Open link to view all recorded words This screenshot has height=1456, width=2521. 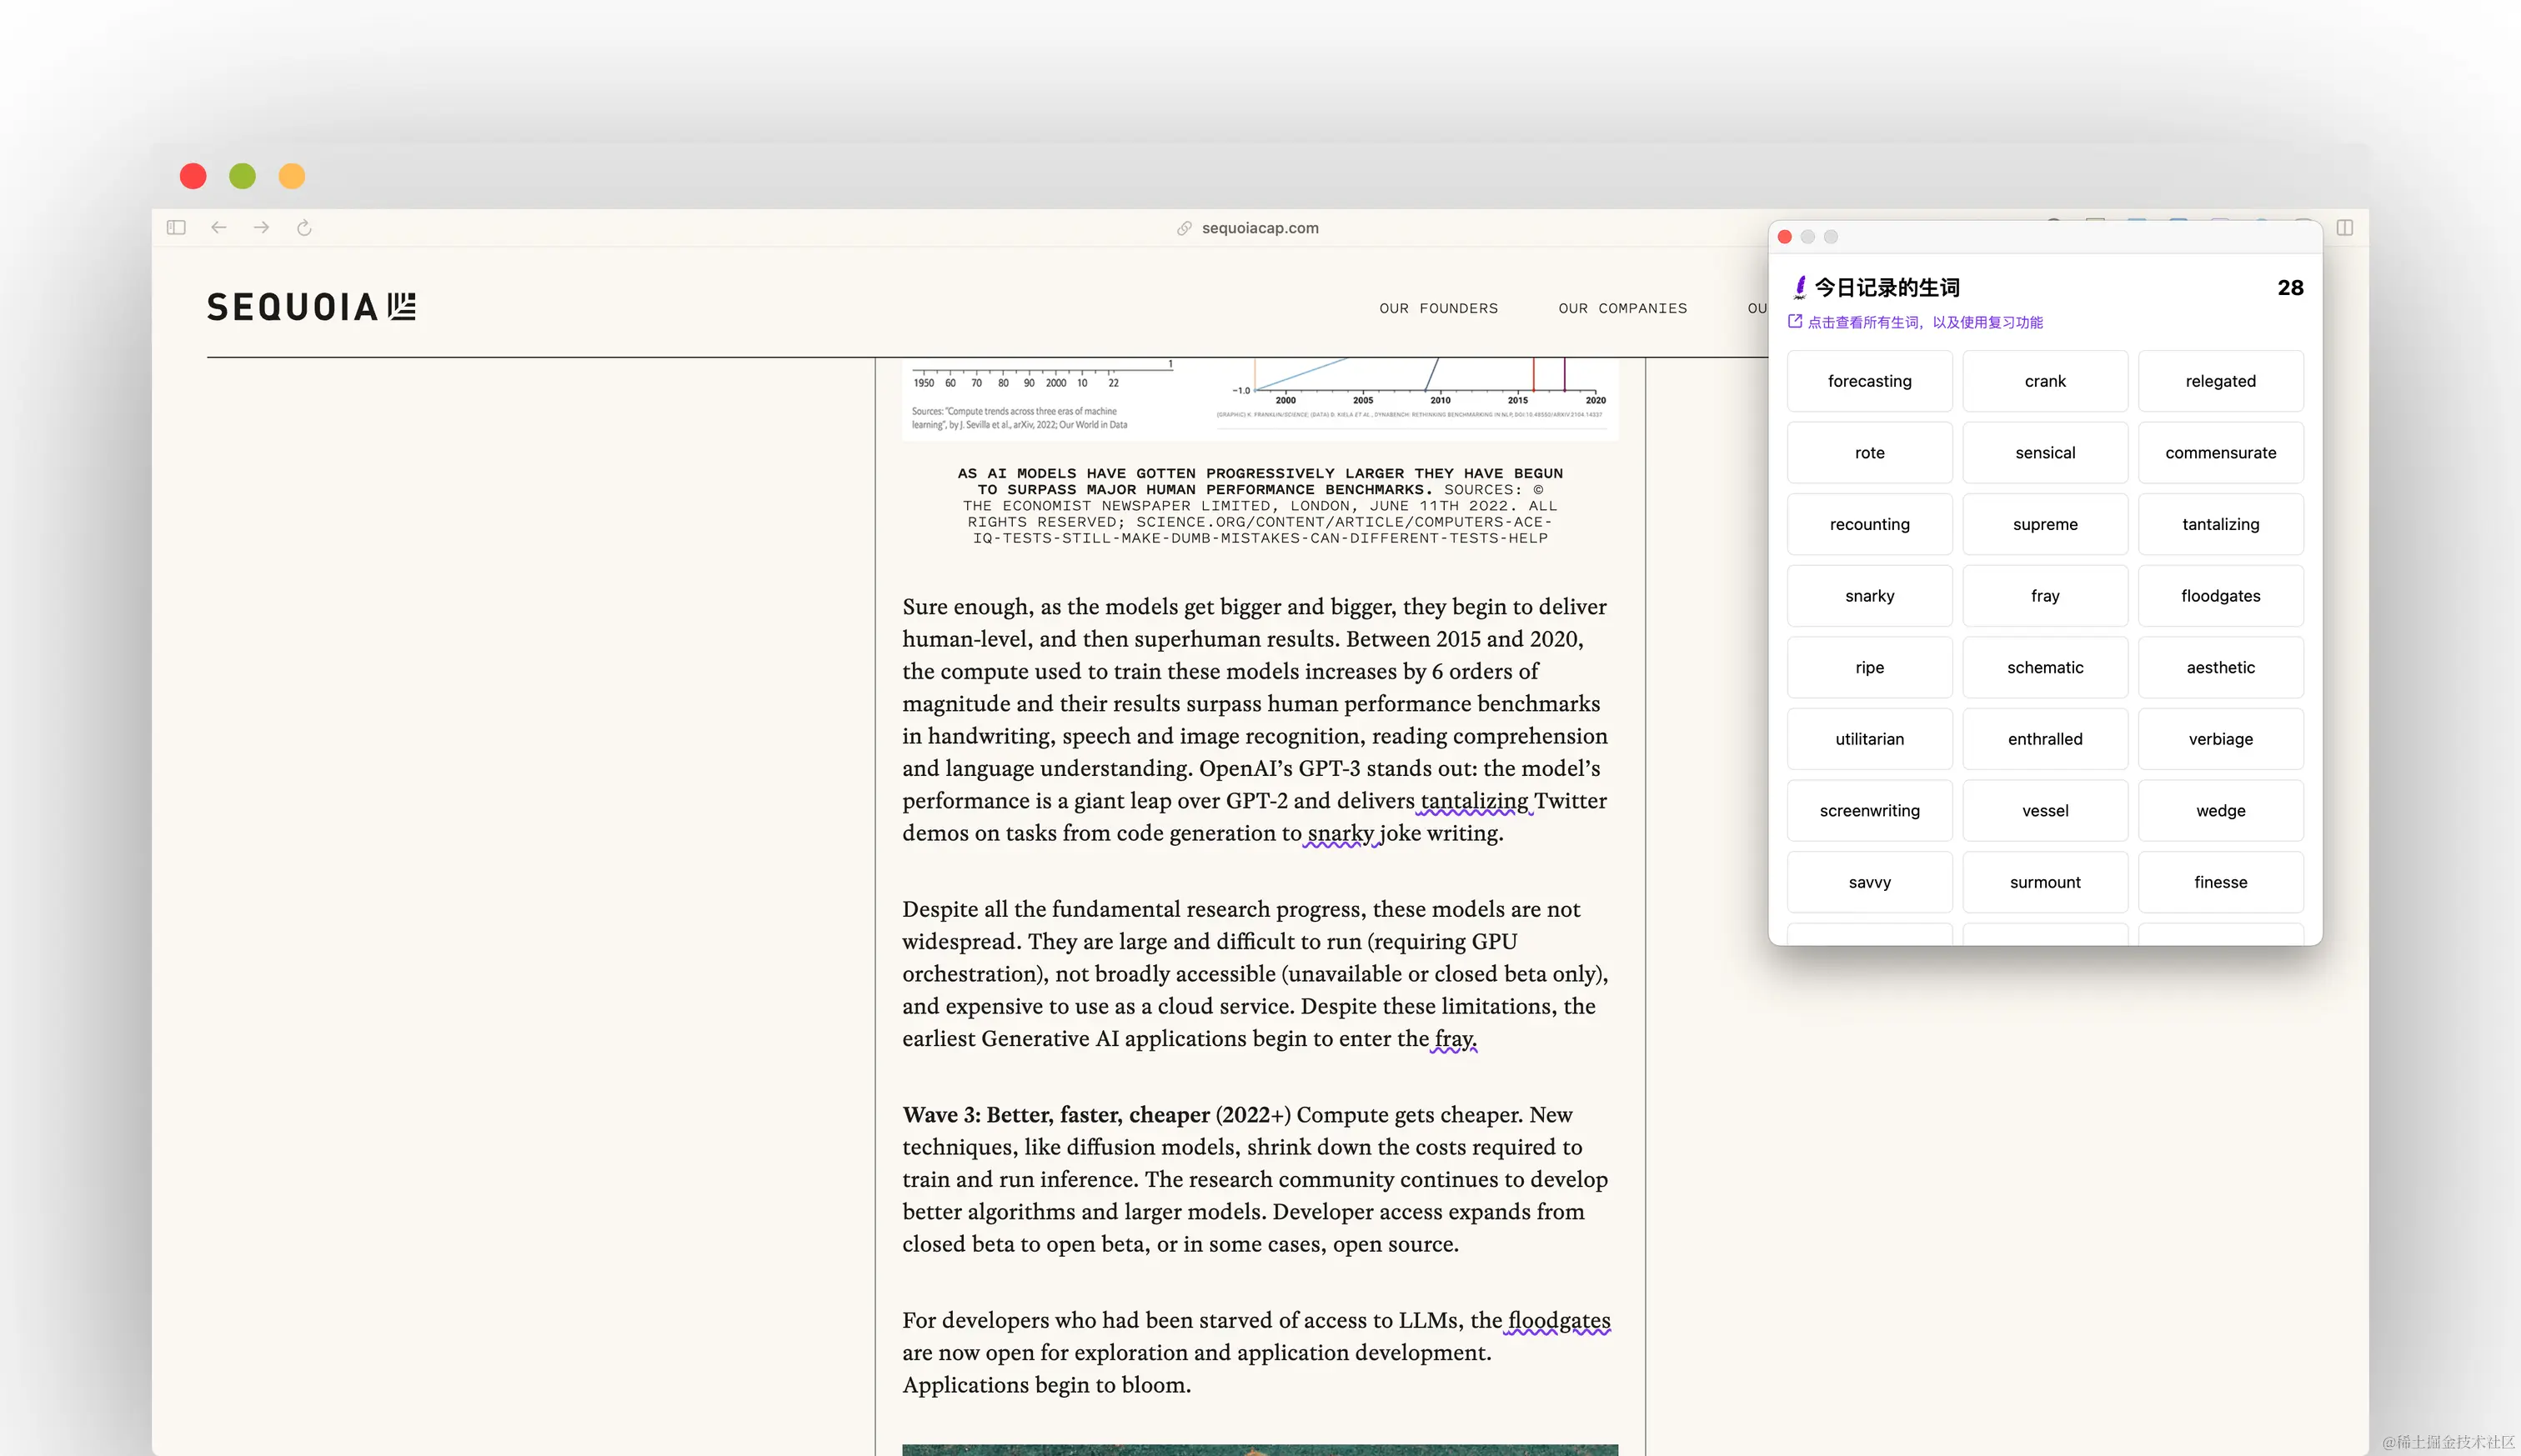pos(1924,322)
